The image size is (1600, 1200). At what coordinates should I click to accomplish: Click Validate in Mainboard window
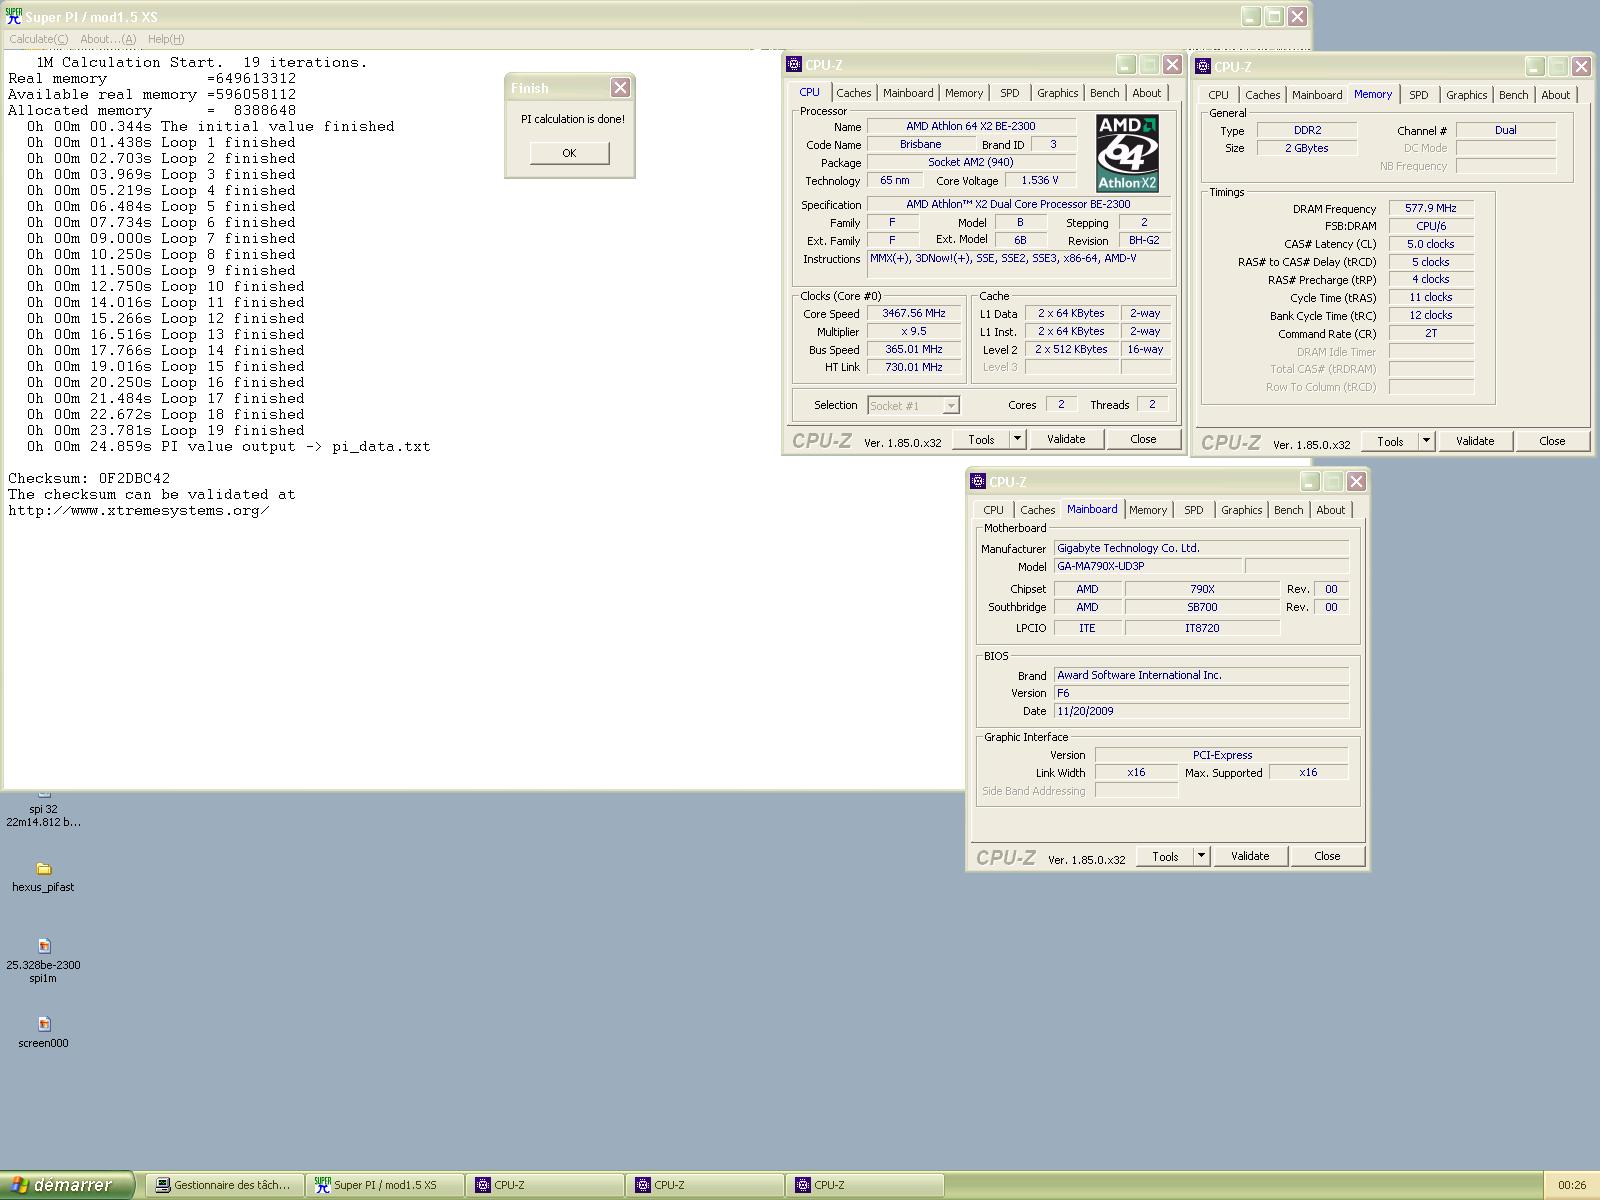[1250, 856]
